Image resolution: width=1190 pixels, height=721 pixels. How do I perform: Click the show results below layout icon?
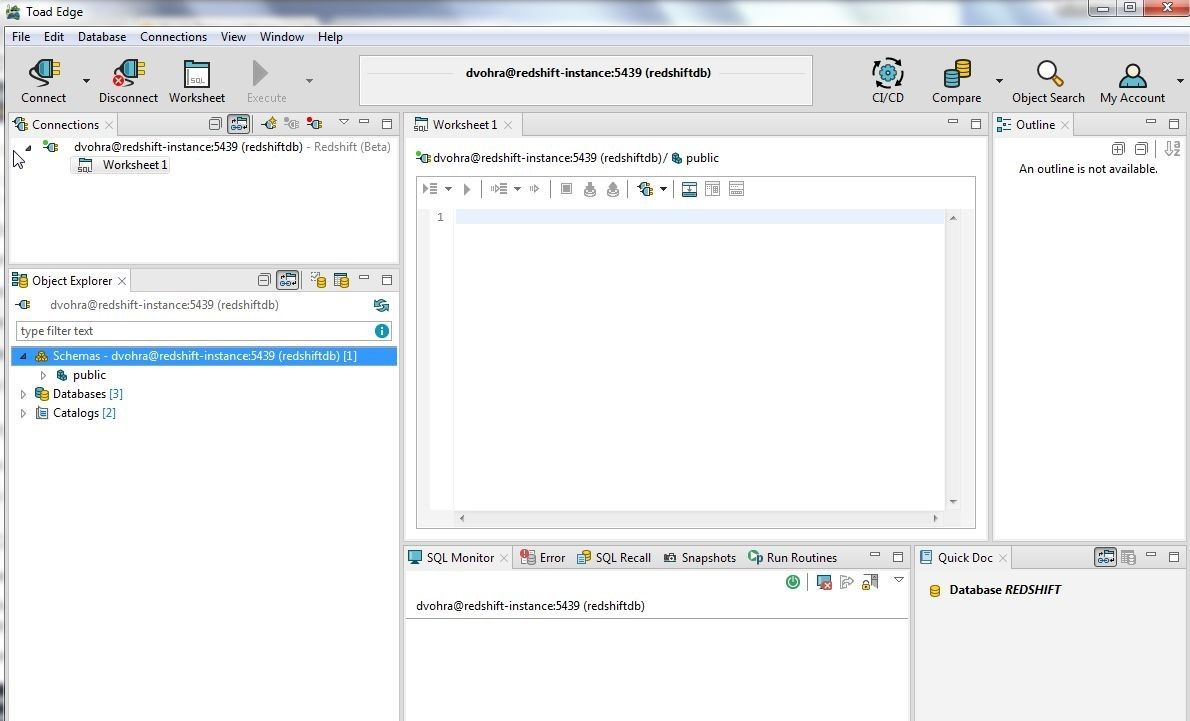[x=689, y=189]
